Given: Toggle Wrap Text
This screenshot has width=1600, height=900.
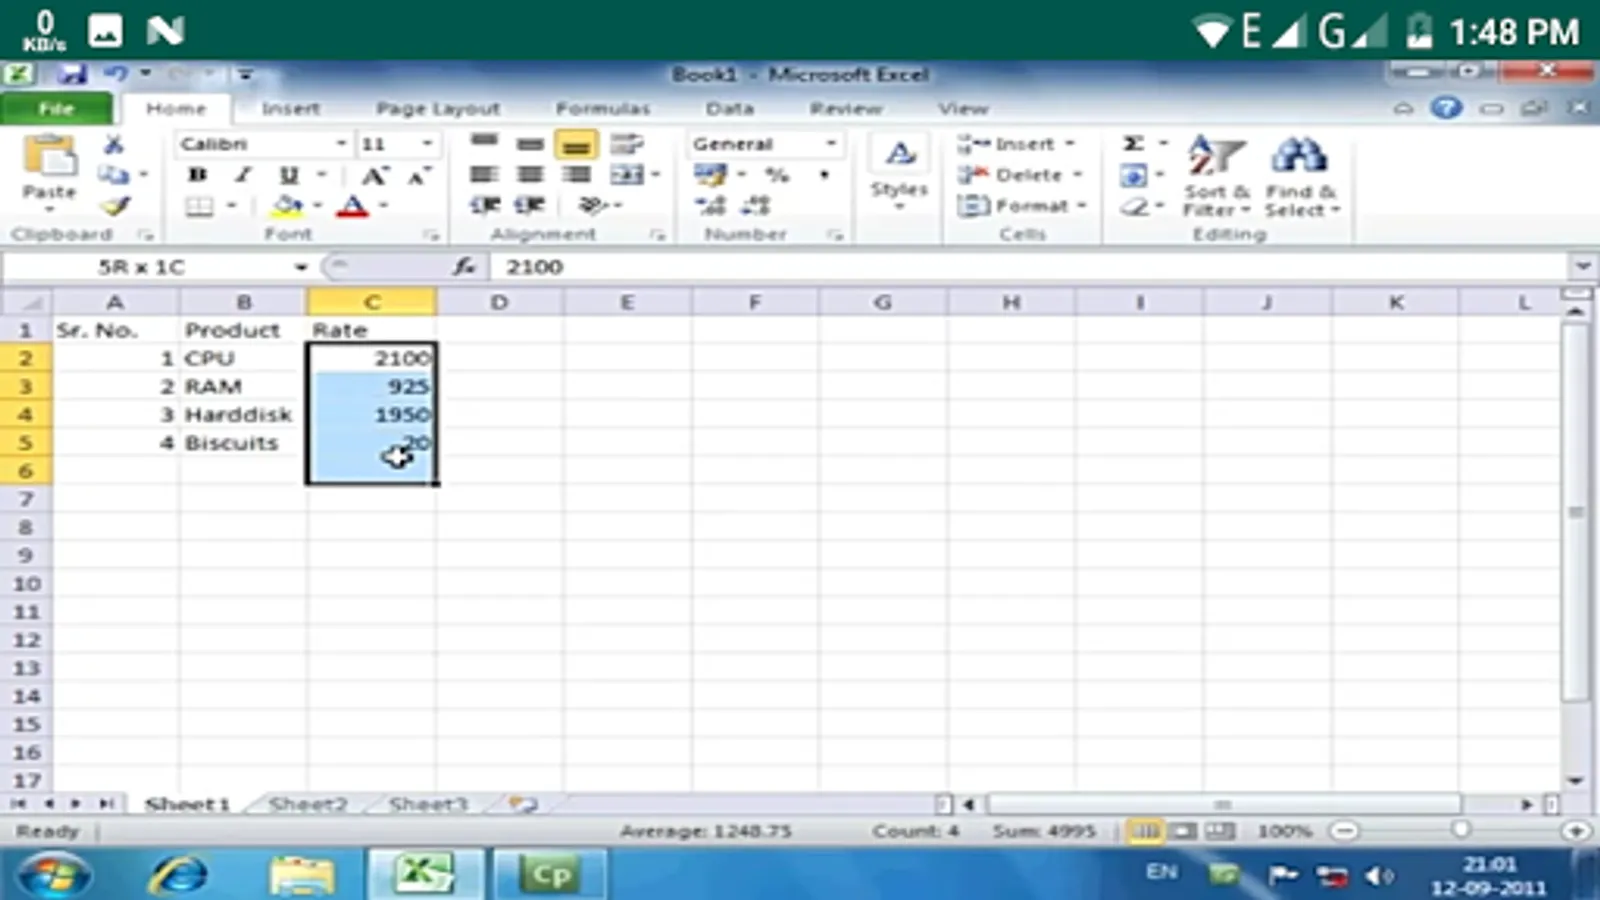Looking at the screenshot, I should [x=627, y=144].
